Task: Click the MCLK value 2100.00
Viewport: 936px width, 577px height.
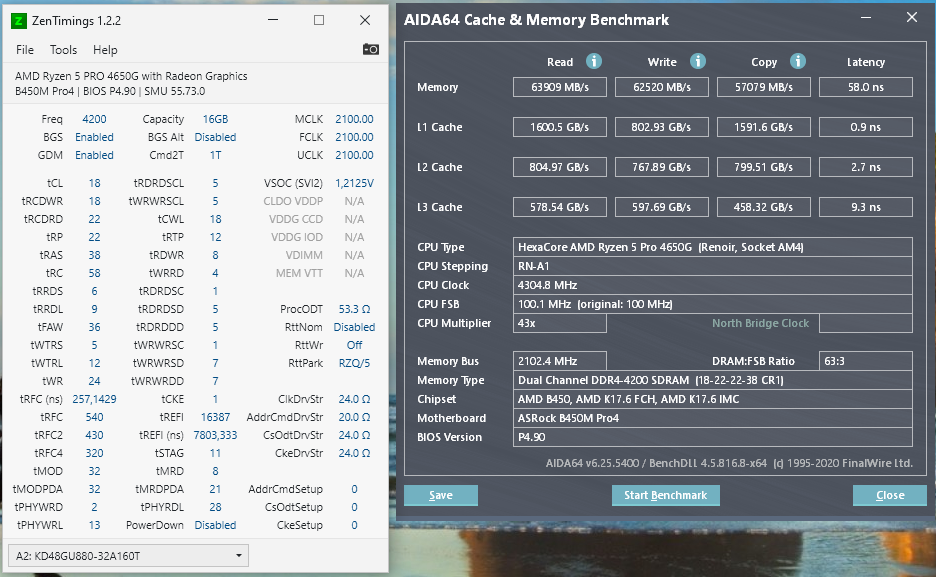Action: point(354,119)
